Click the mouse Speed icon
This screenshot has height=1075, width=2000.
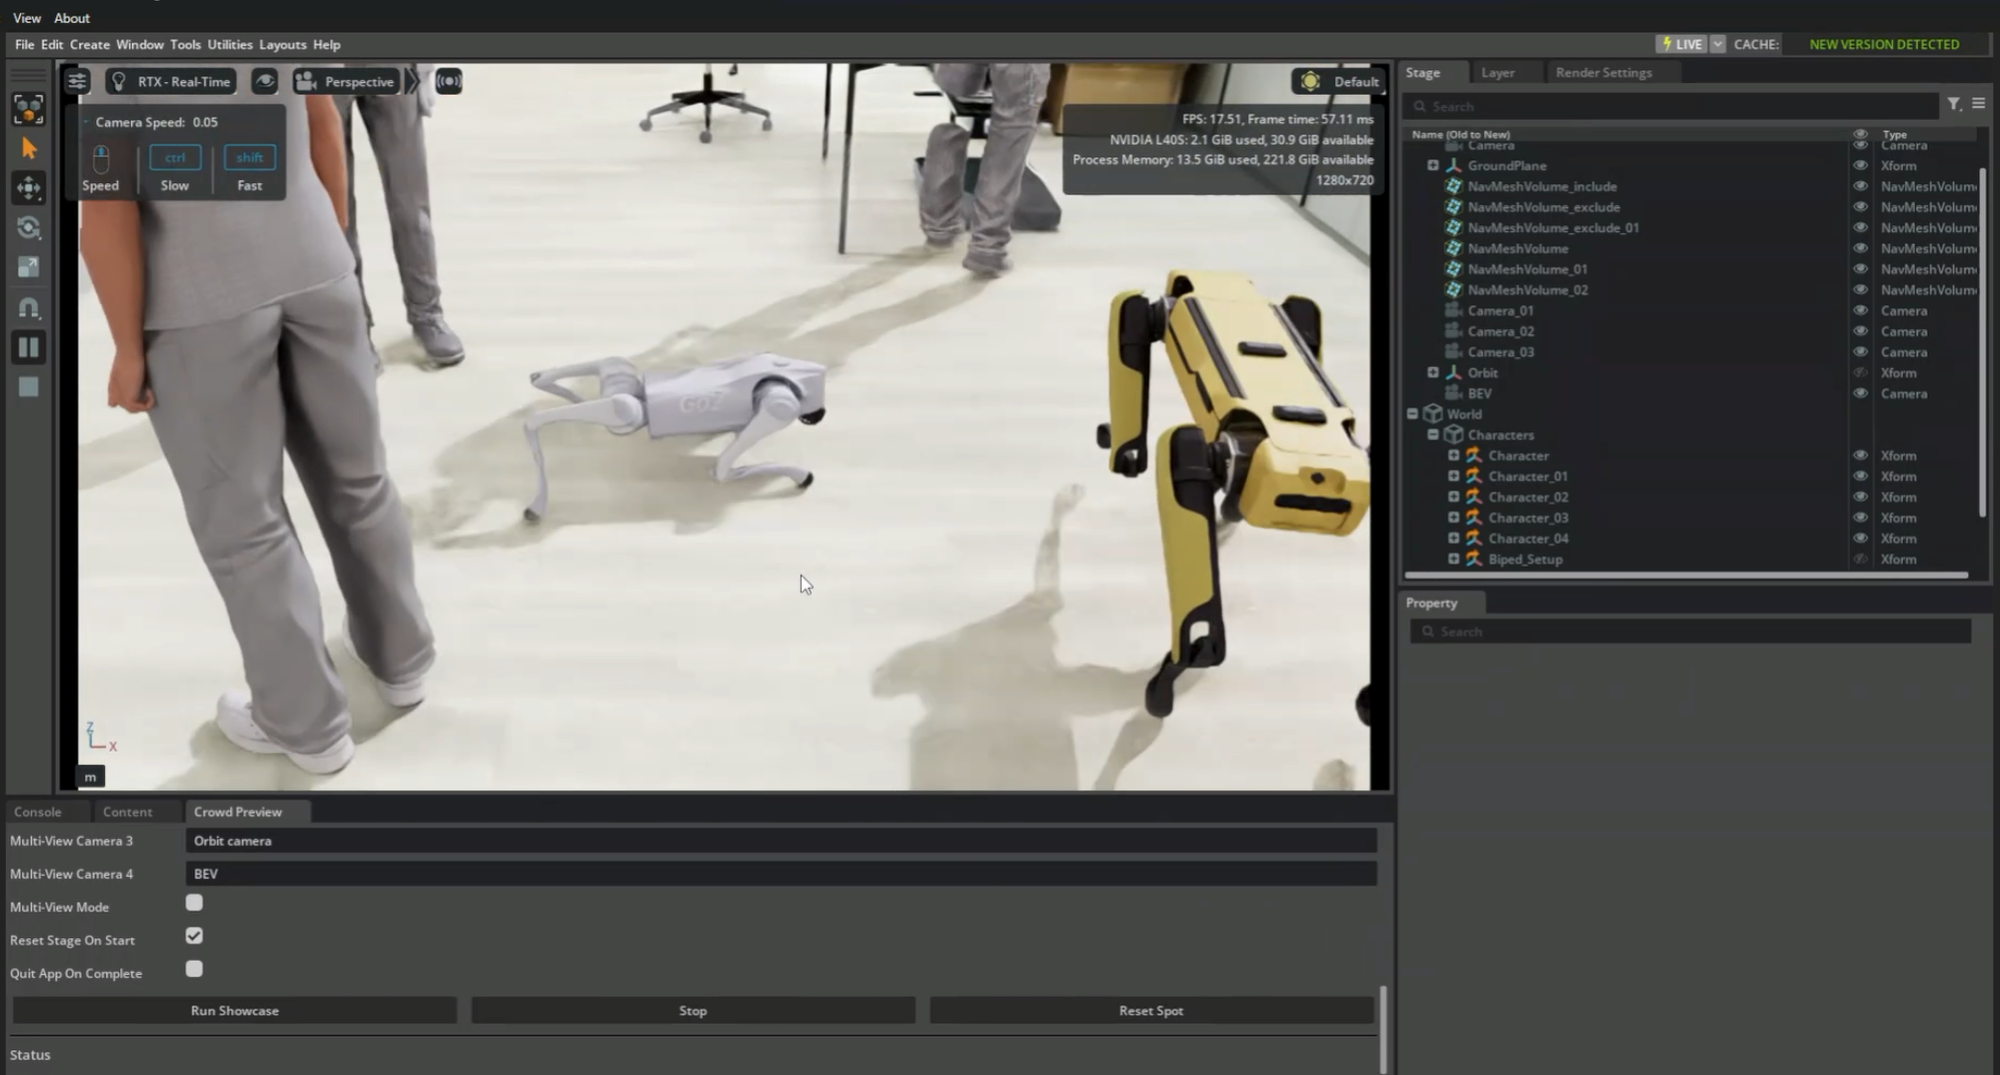point(100,159)
